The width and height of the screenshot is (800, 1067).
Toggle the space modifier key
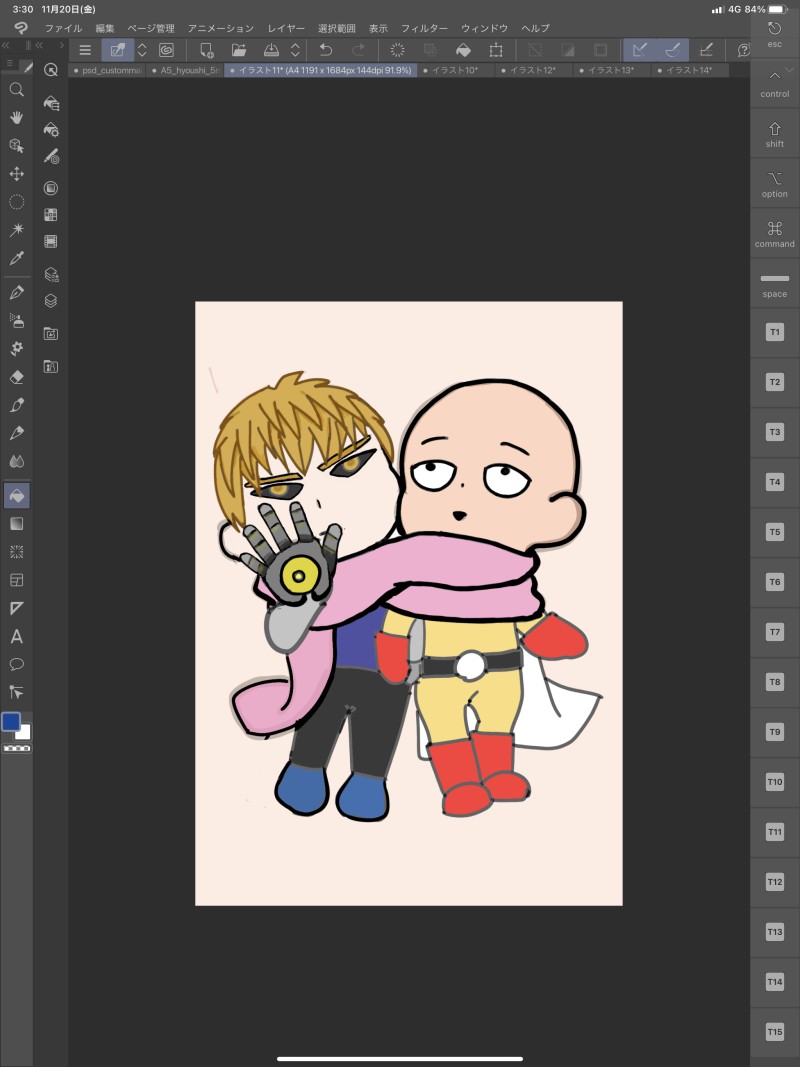(x=775, y=284)
